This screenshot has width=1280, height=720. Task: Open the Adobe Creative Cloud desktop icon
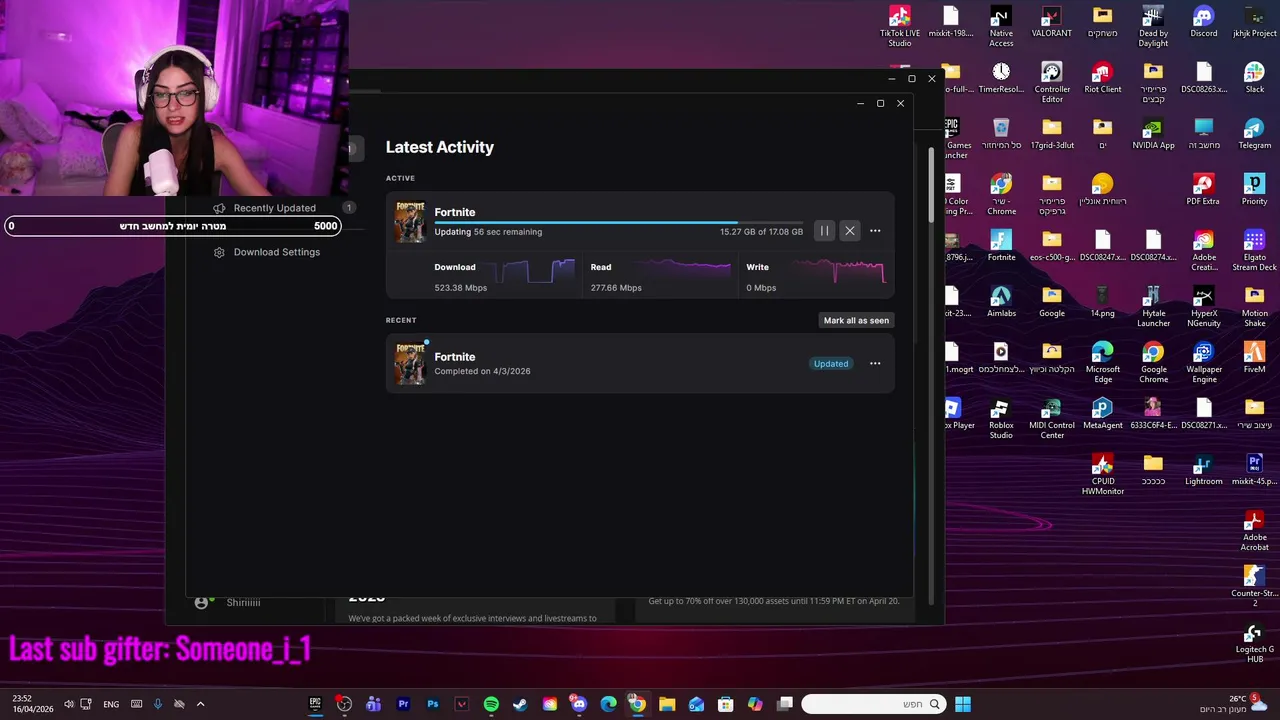pos(1204,250)
